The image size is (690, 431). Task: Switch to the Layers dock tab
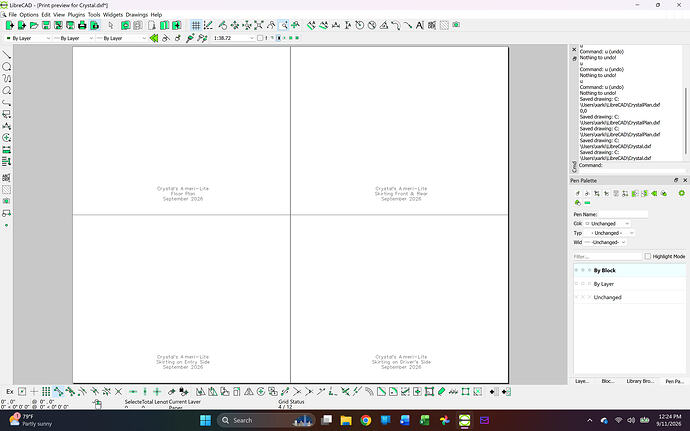582,381
